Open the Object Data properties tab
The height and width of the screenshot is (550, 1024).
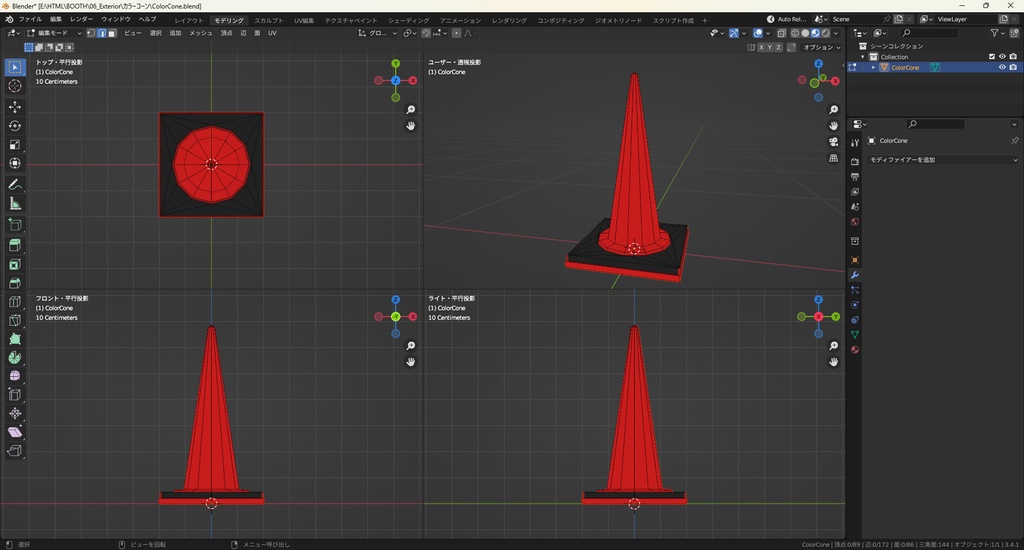(855, 335)
